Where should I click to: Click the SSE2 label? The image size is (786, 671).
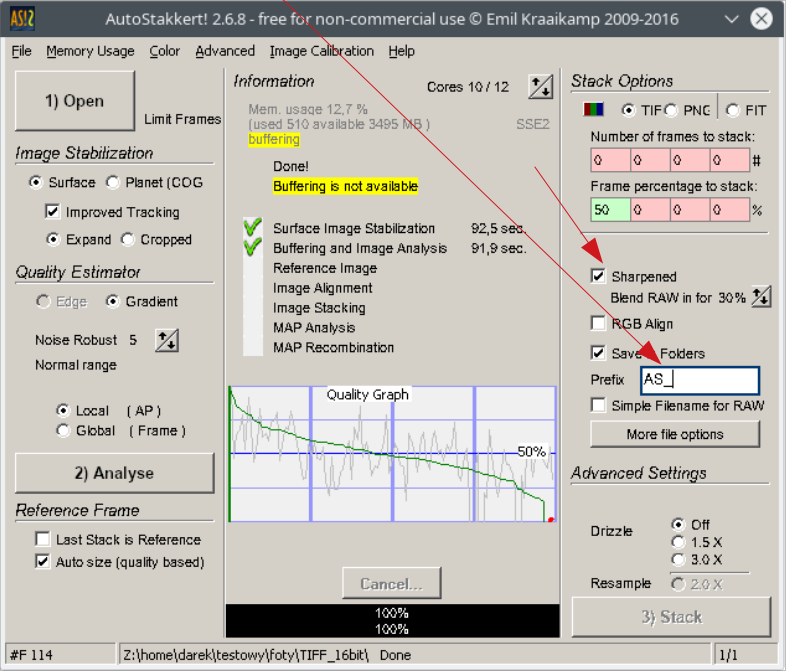[x=533, y=124]
